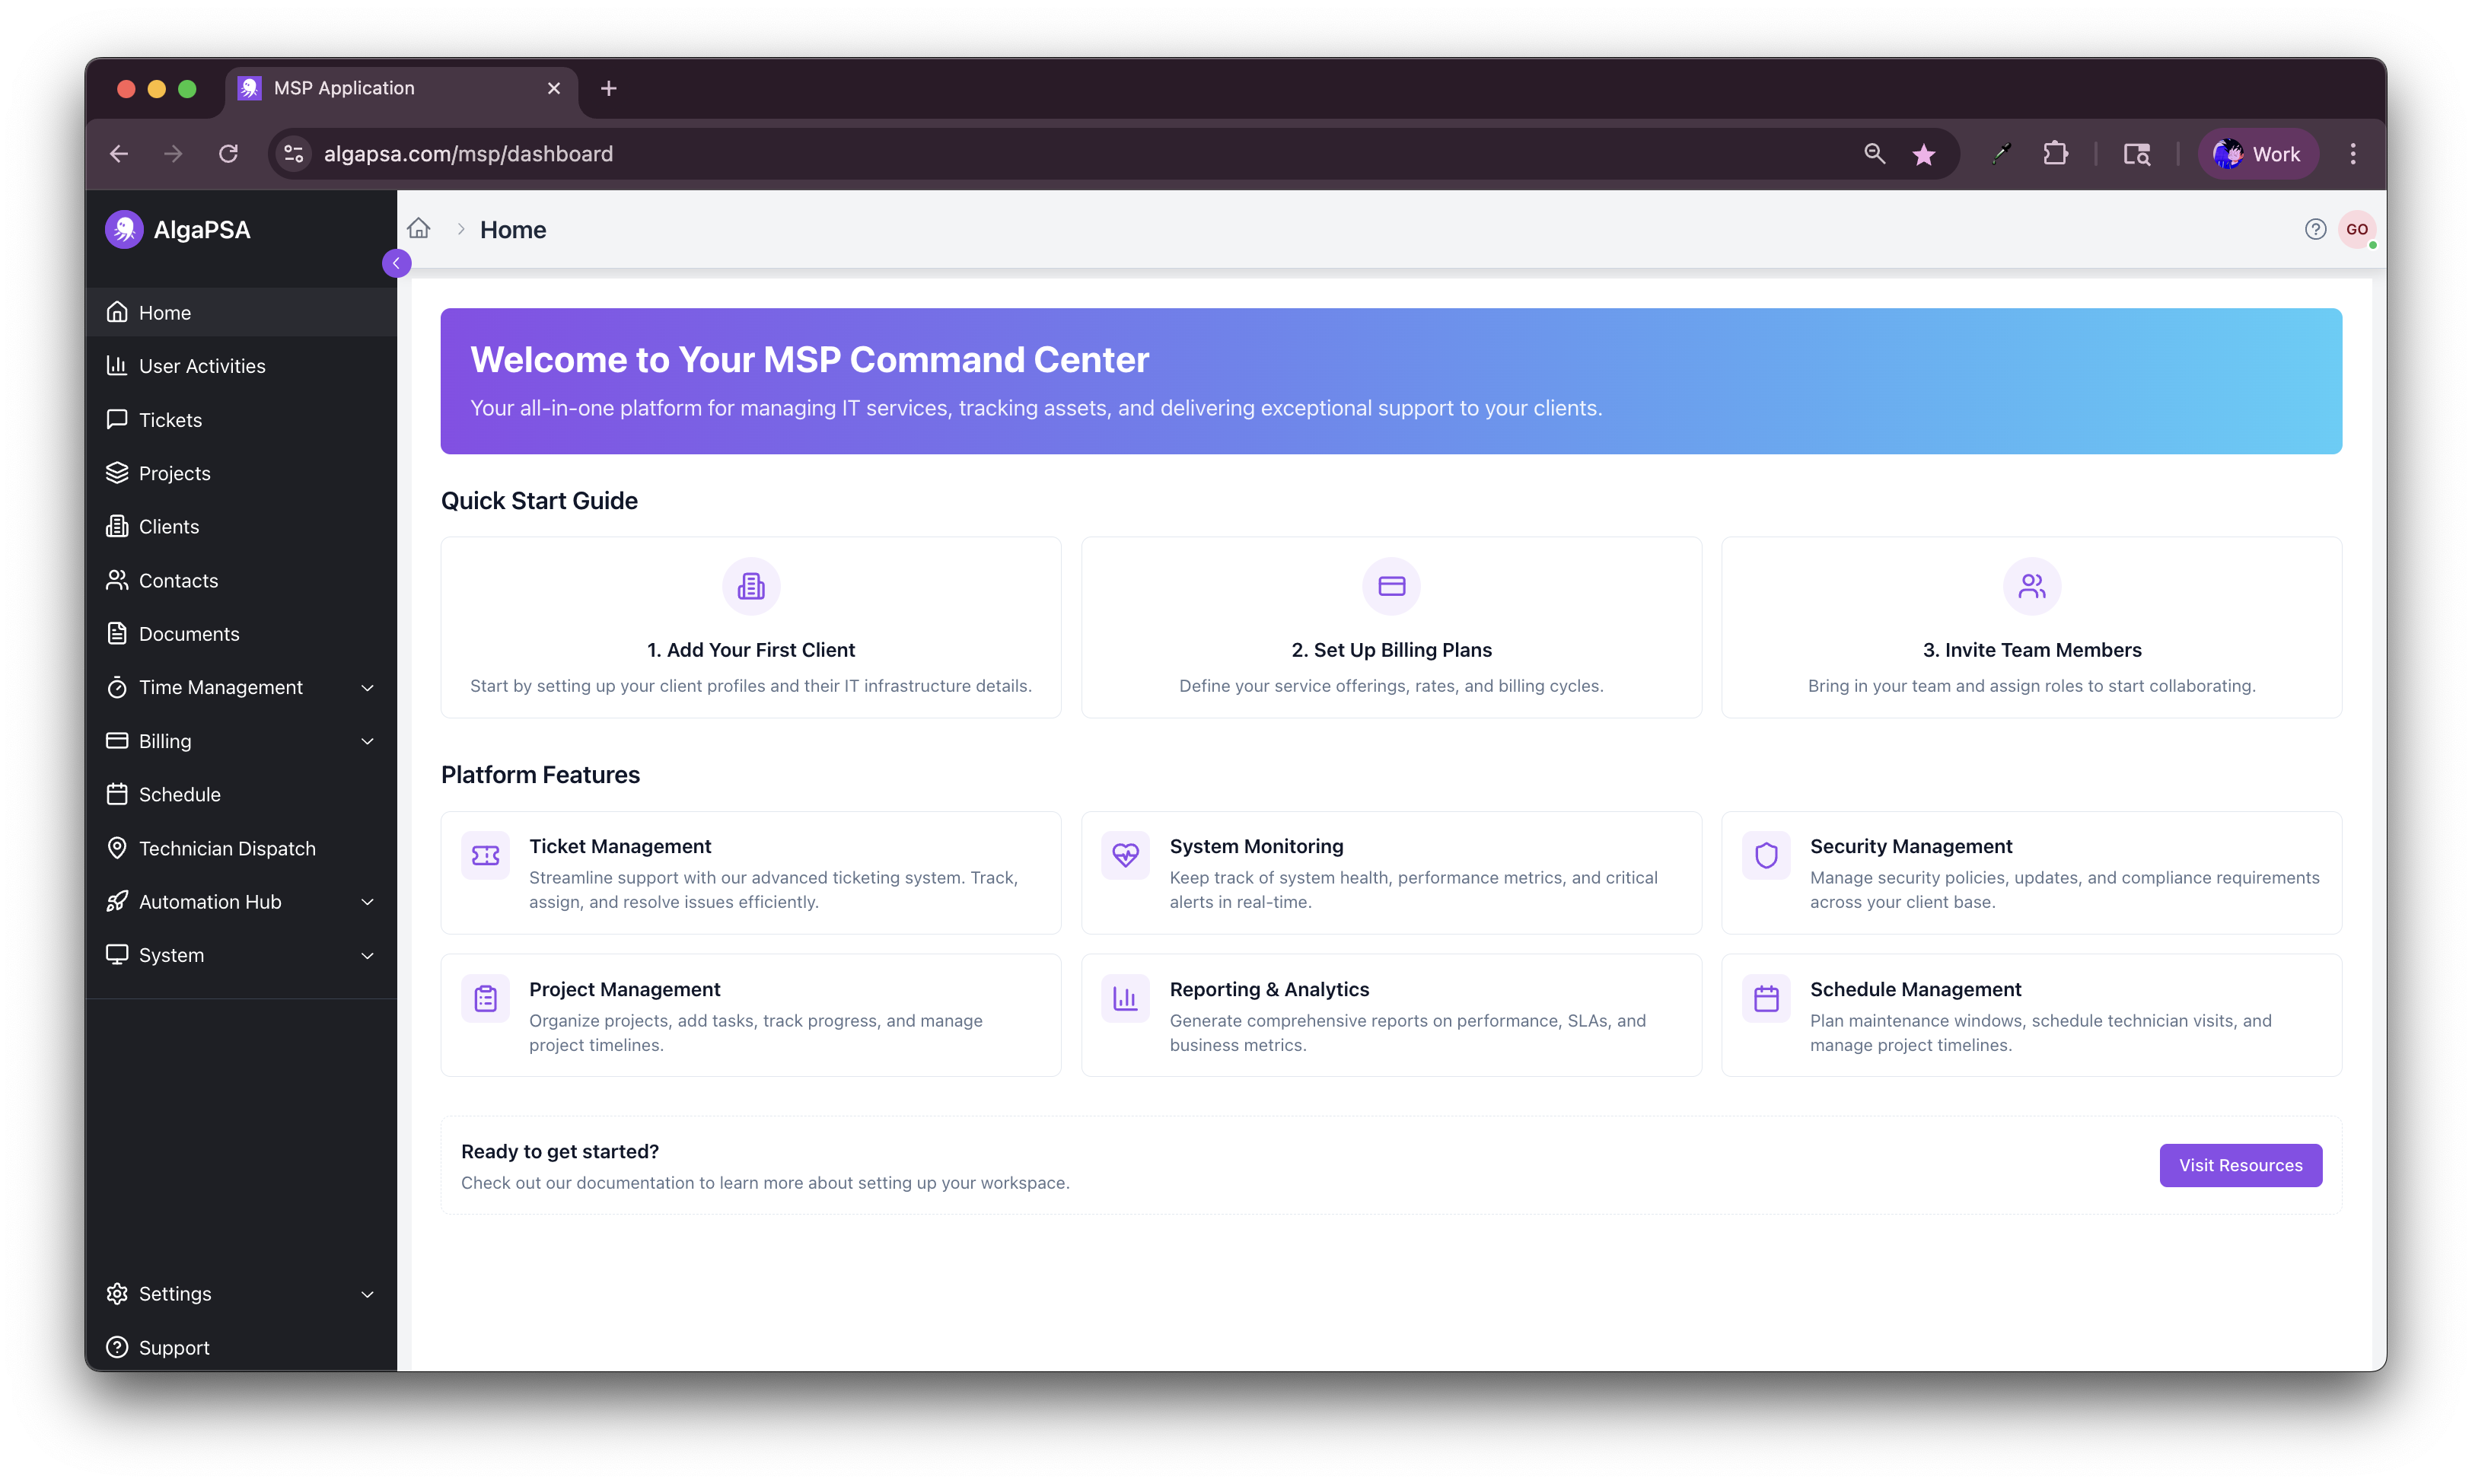Open the GO user avatar menu
Viewport: 2472px width, 1484px height.
tap(2356, 229)
